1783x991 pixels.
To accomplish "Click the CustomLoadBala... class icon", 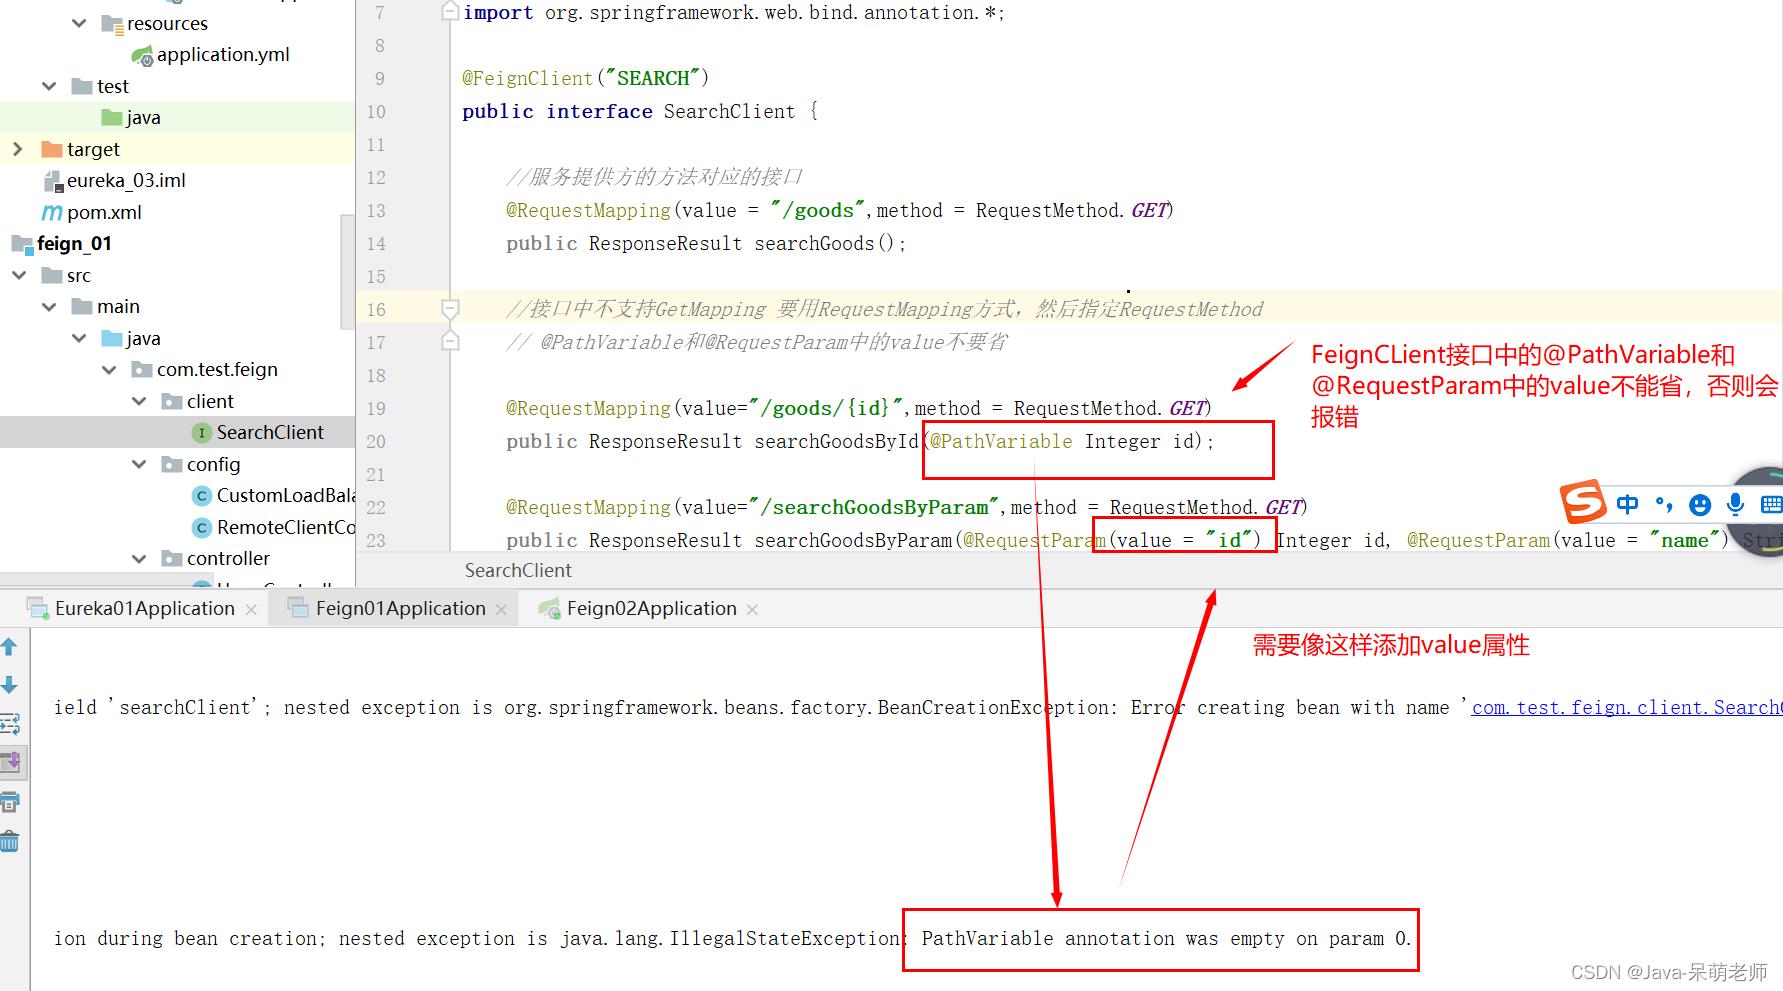I will (201, 496).
